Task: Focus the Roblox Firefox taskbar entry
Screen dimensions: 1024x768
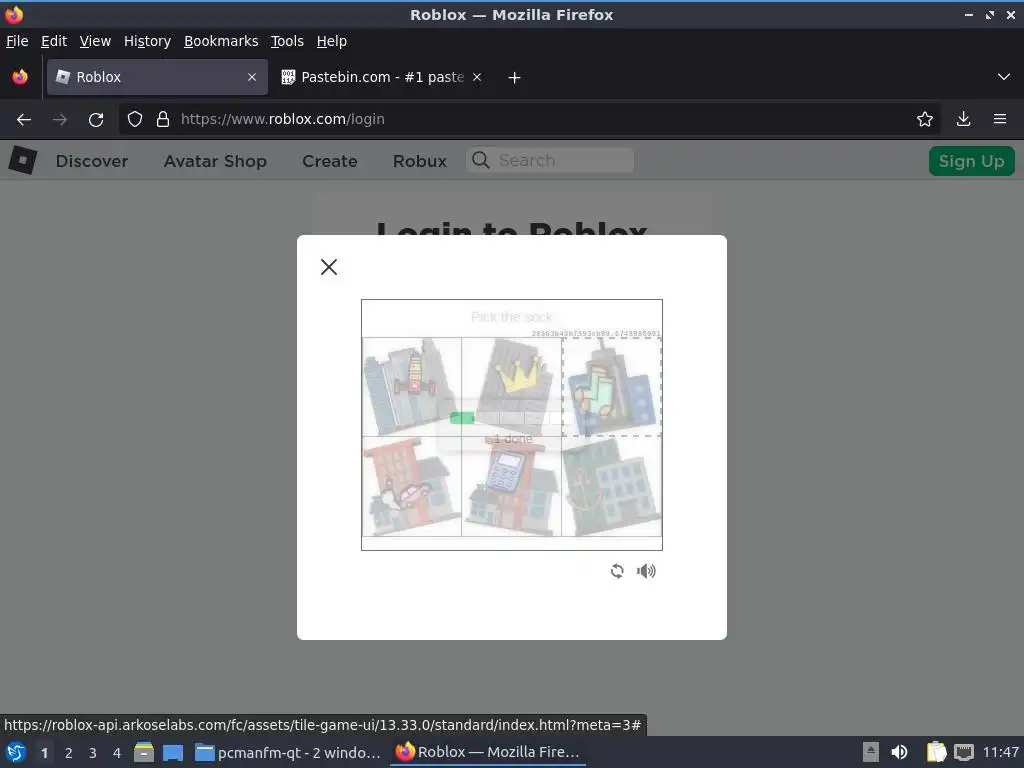Action: point(488,752)
